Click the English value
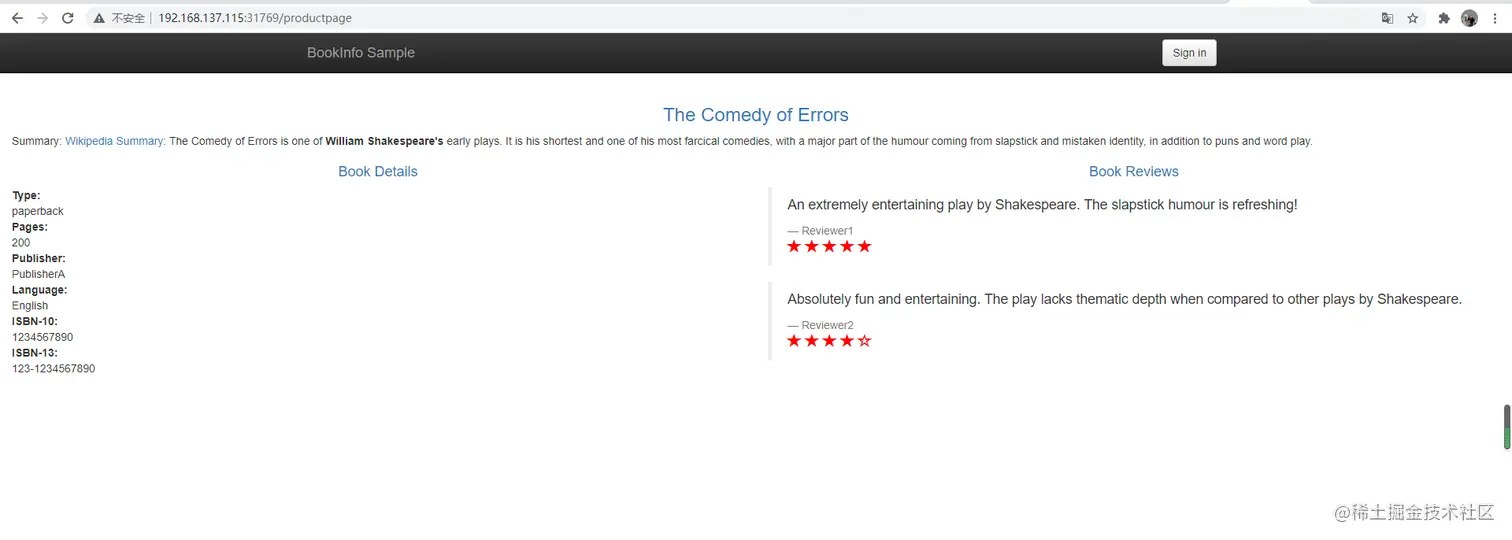Screen dimensions: 1512x540 point(30,305)
